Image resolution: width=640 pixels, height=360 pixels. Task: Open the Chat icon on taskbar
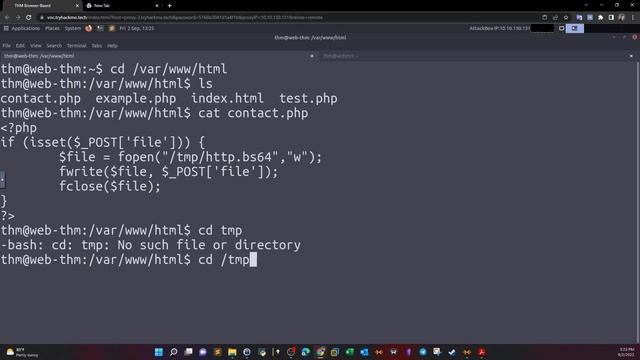click(203, 352)
